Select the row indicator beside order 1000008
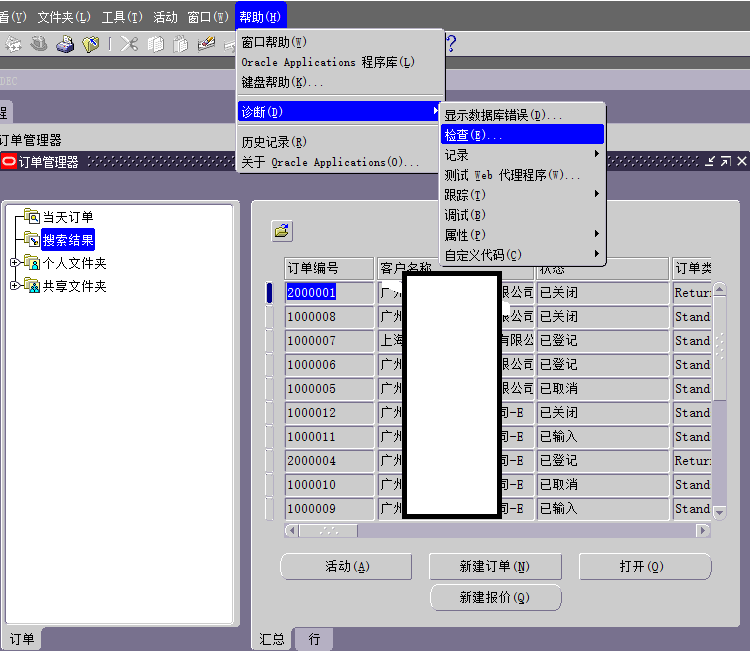The image size is (750, 651). click(x=268, y=316)
